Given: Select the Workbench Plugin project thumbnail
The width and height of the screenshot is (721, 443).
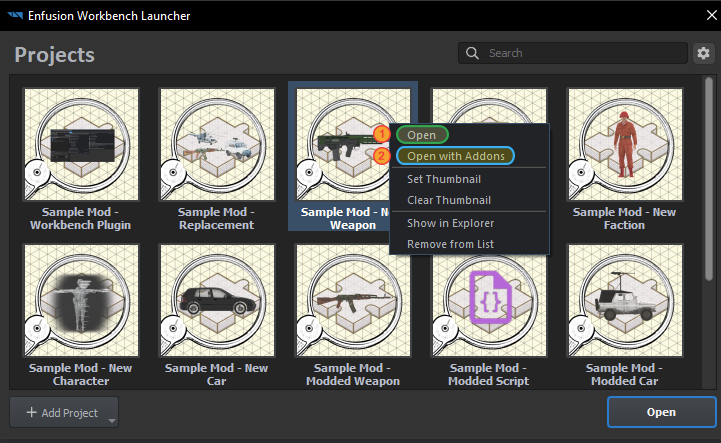Looking at the screenshot, I should 81,144.
